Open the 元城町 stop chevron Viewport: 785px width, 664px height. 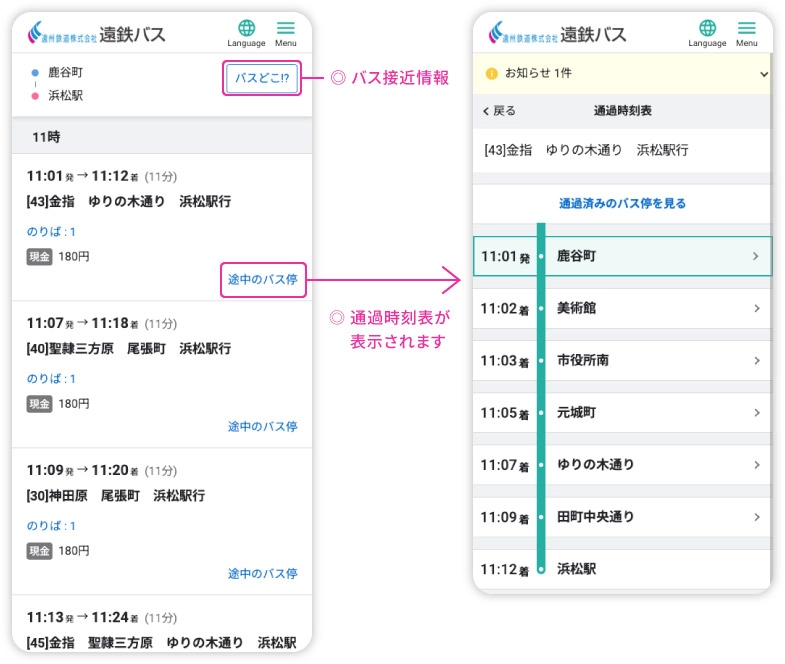pyautogui.click(x=757, y=413)
